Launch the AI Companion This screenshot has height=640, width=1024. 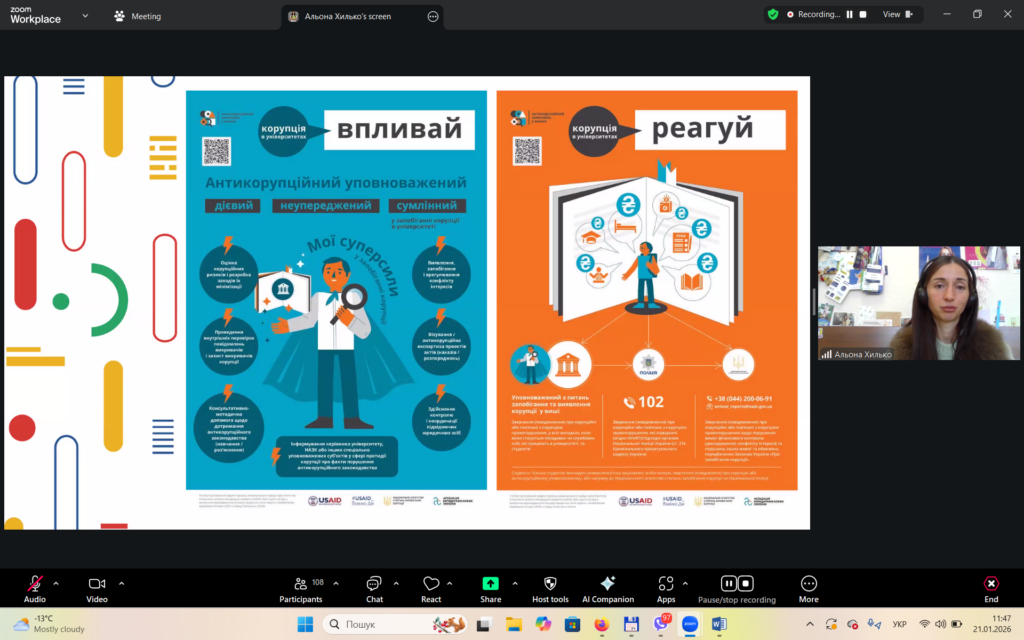click(x=608, y=584)
